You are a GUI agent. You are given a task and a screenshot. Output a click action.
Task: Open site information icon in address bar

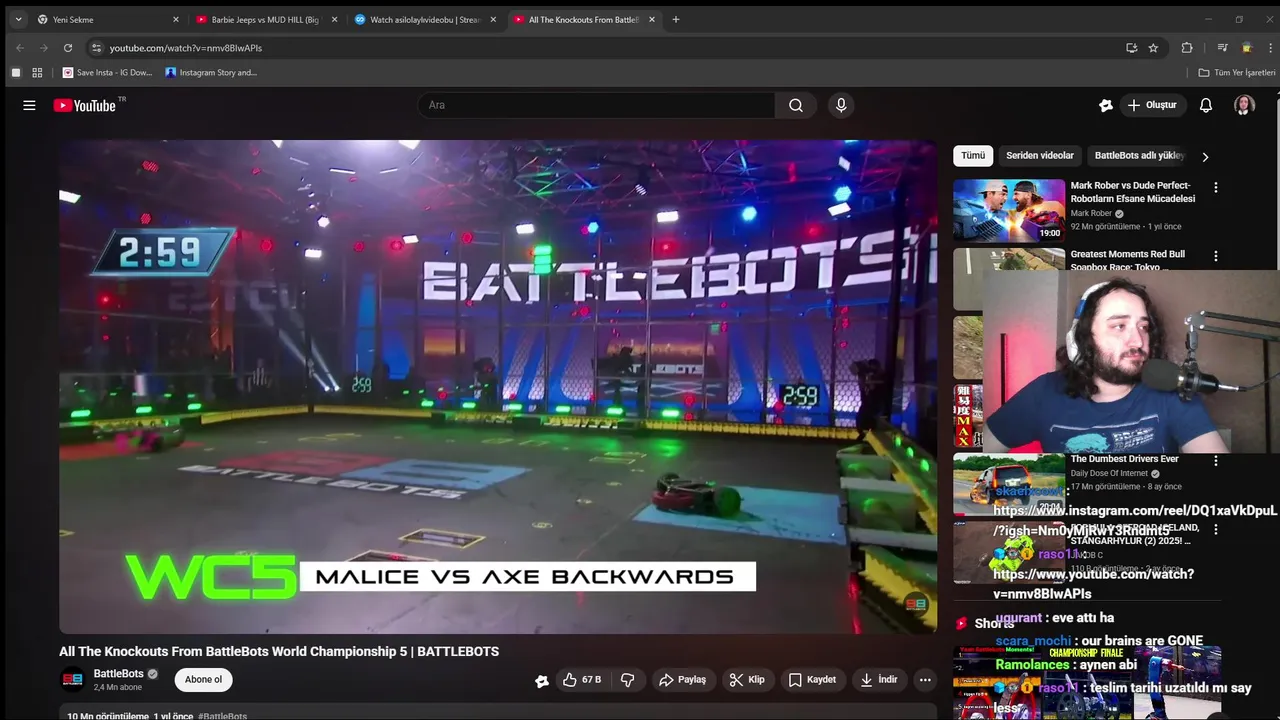point(96,47)
